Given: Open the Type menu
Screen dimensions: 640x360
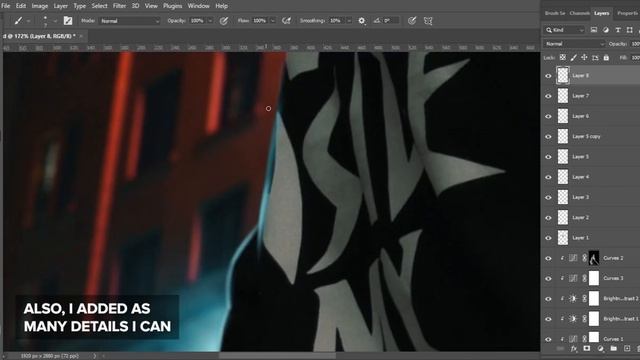Looking at the screenshot, I should pos(80,6).
